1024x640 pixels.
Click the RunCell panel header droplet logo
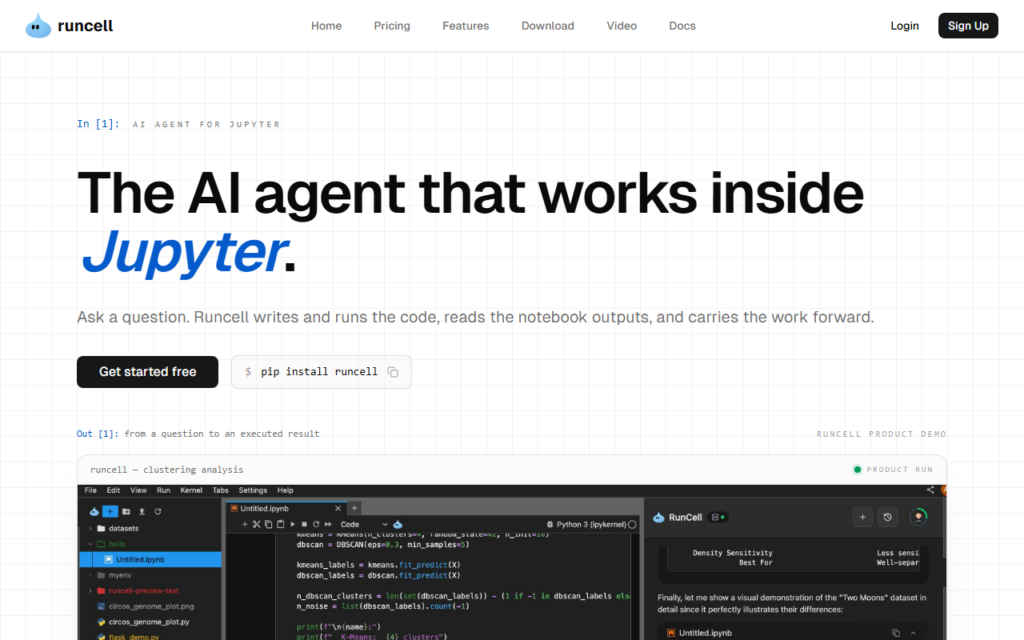coord(659,517)
